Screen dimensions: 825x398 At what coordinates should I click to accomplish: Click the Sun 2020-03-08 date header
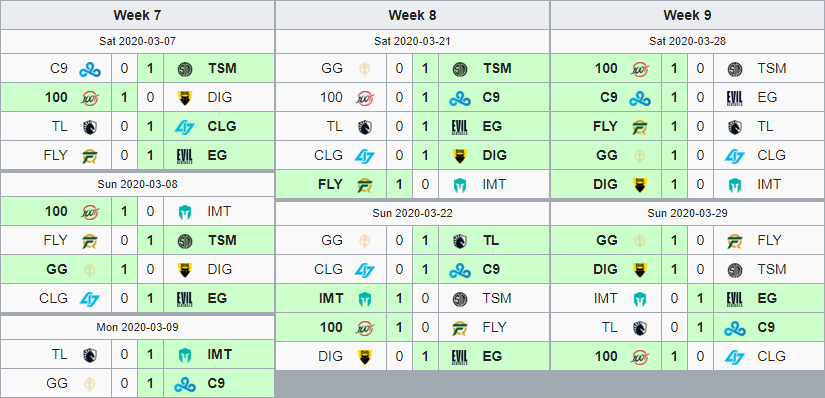pos(137,185)
